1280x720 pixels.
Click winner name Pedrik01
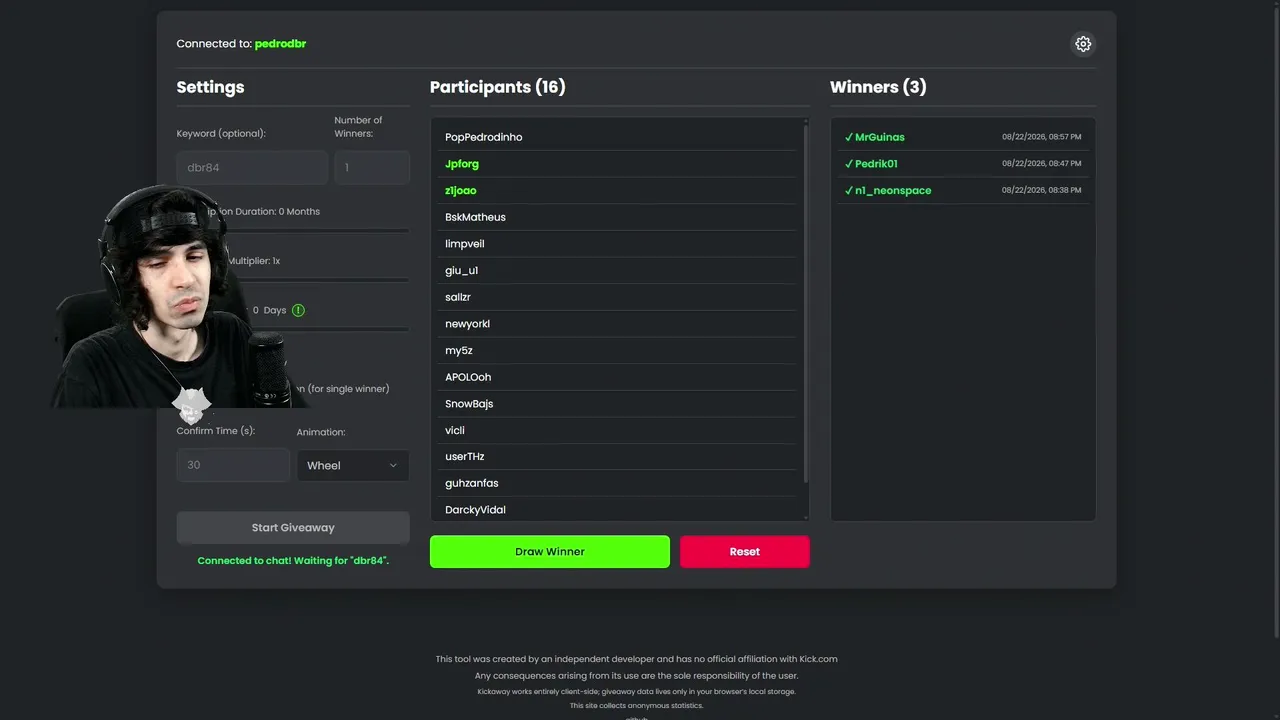[876, 164]
